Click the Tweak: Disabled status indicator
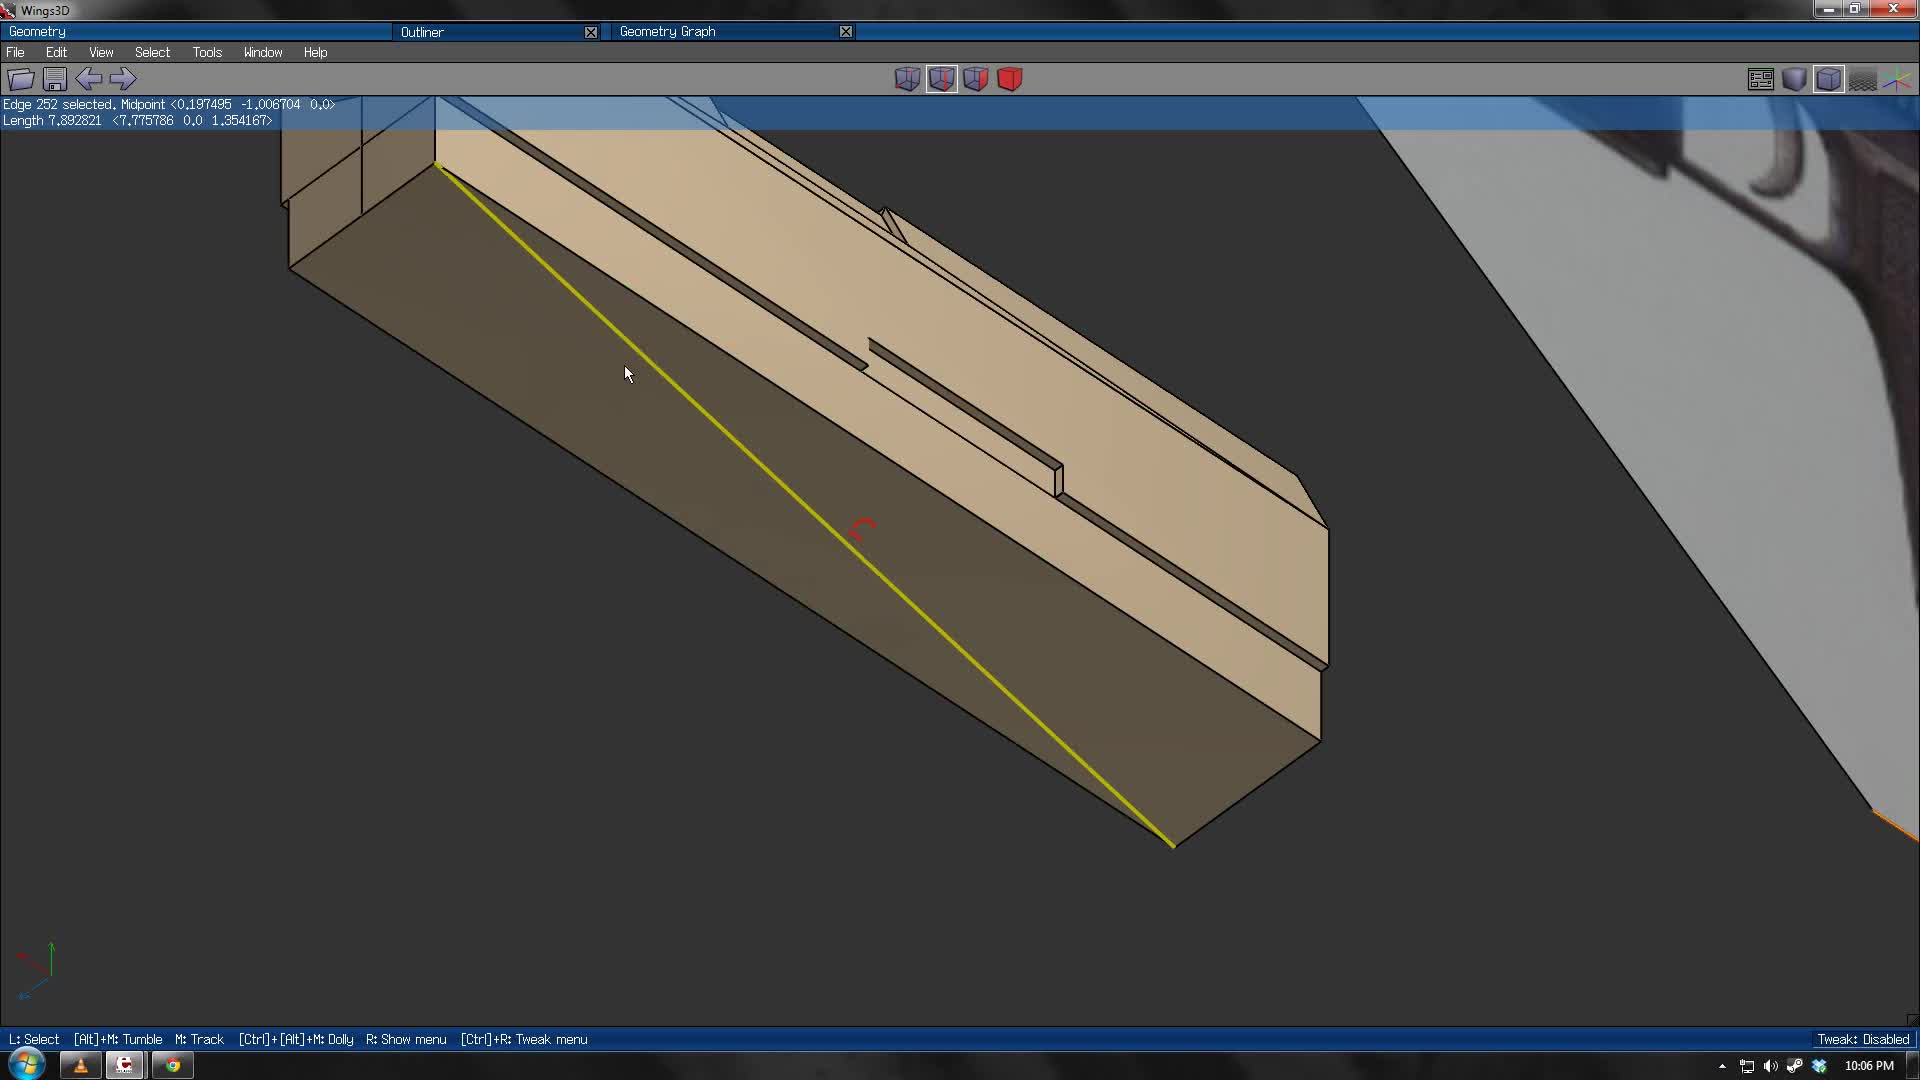The height and width of the screenshot is (1080, 1920). [x=1861, y=1039]
